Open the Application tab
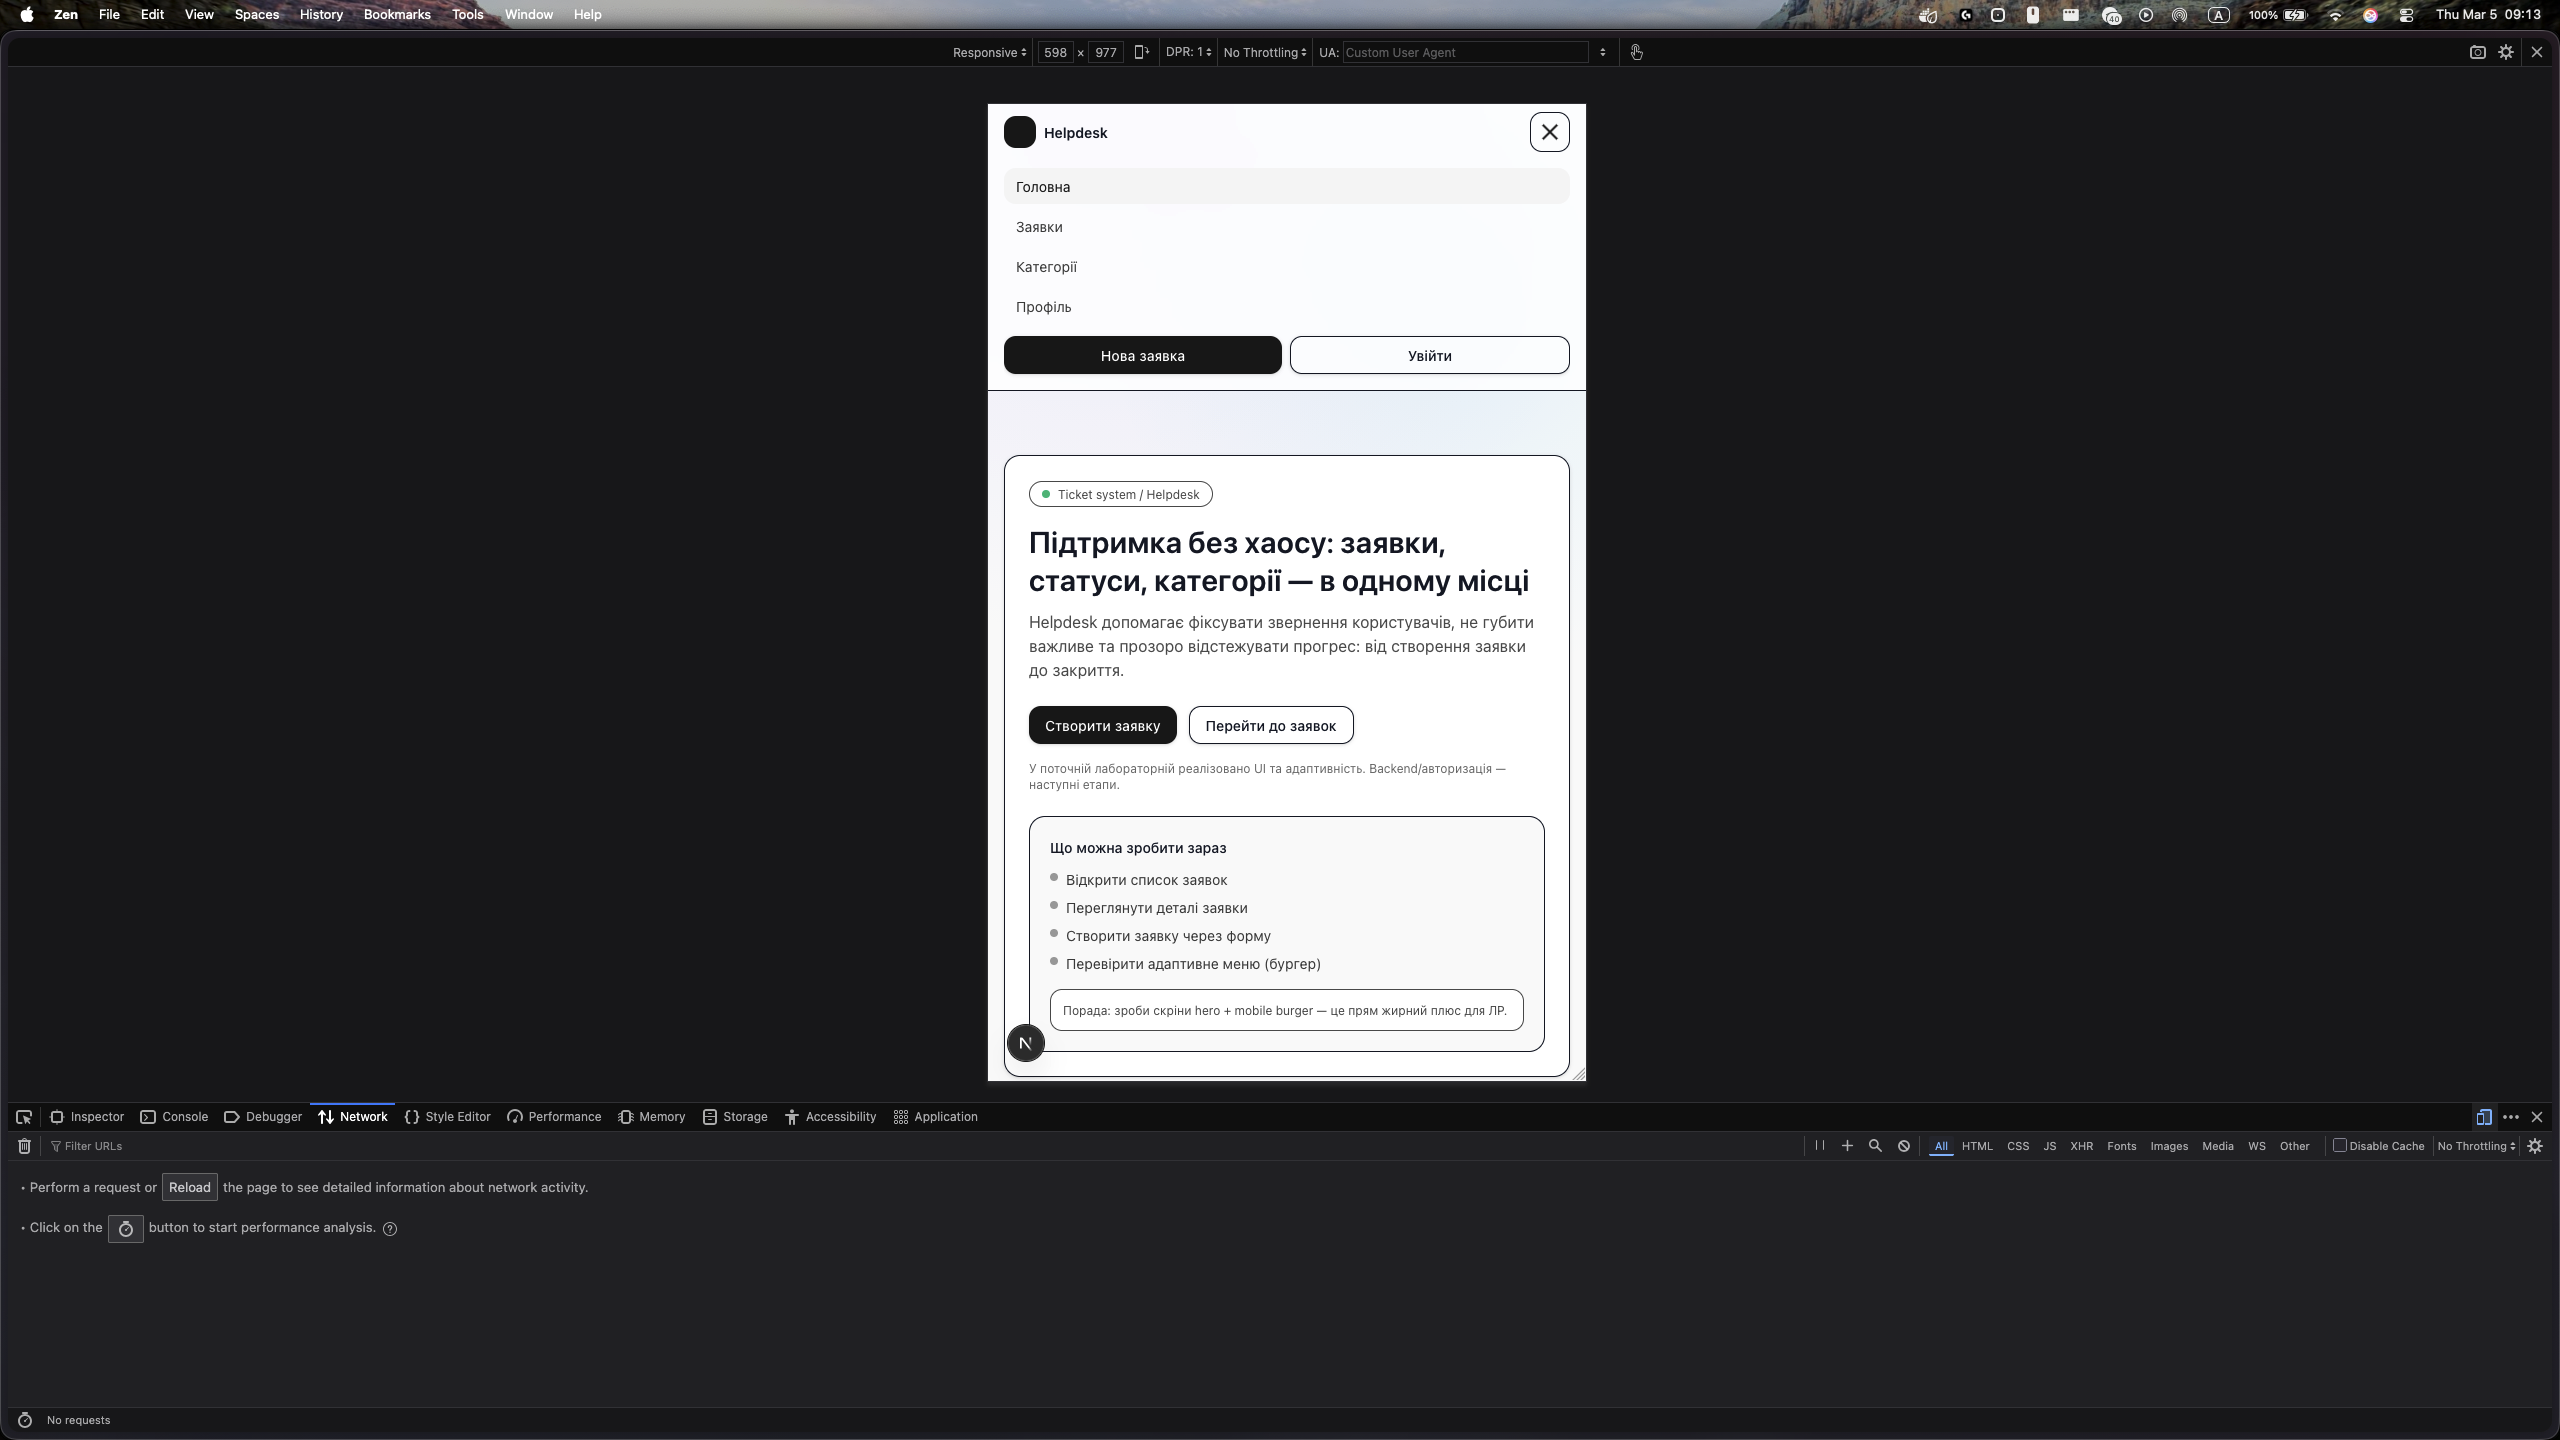 pyautogui.click(x=935, y=1117)
